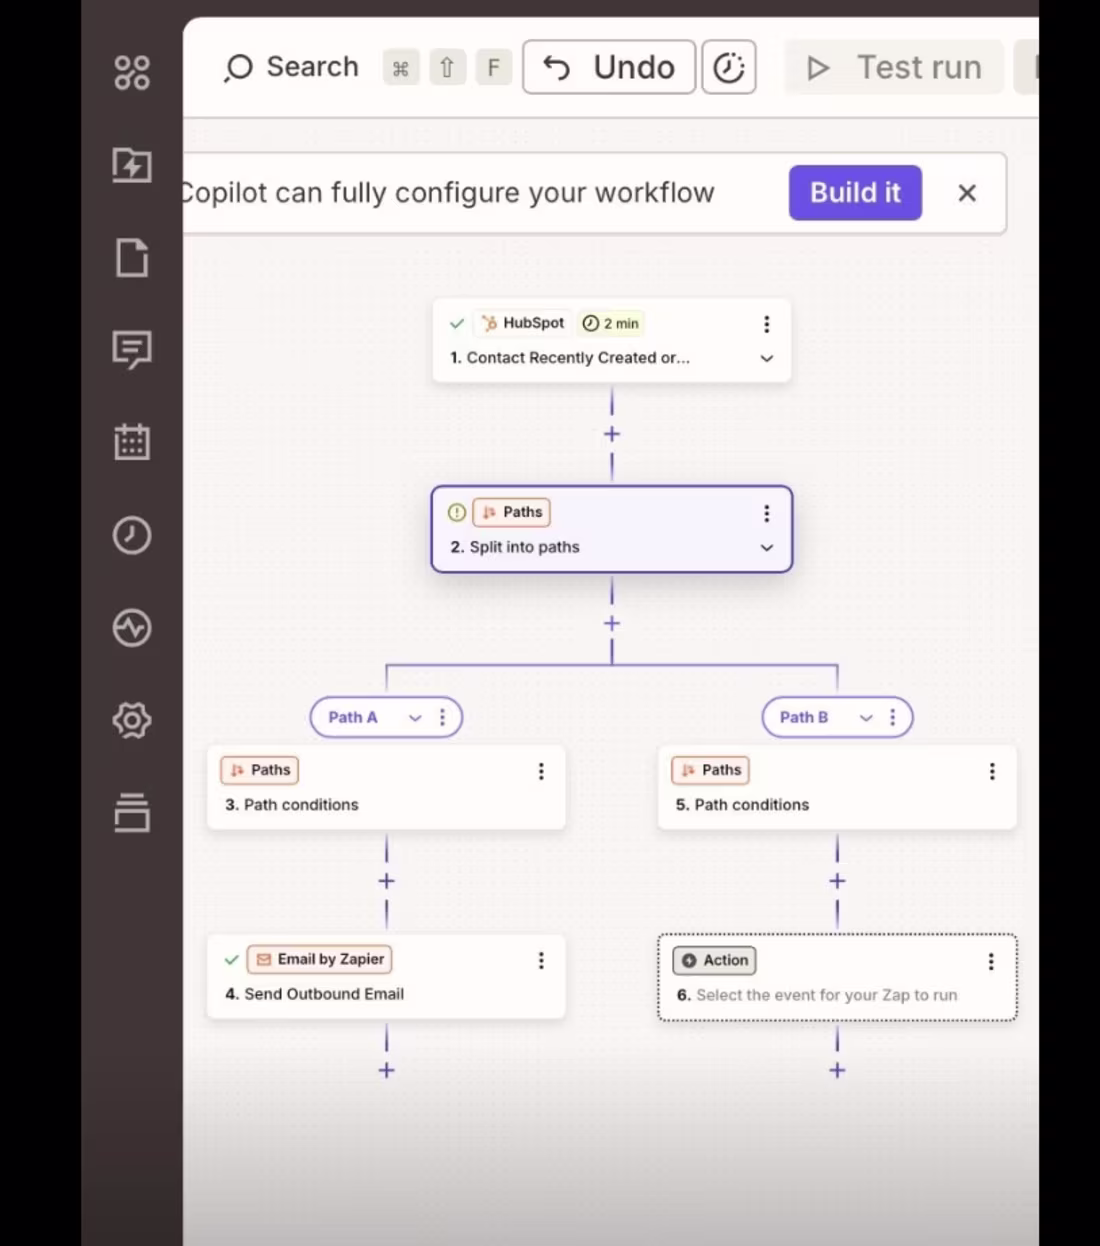Image resolution: width=1100 pixels, height=1246 pixels.
Task: Open three-dot menu on Send Outbound Email
Action: (541, 960)
